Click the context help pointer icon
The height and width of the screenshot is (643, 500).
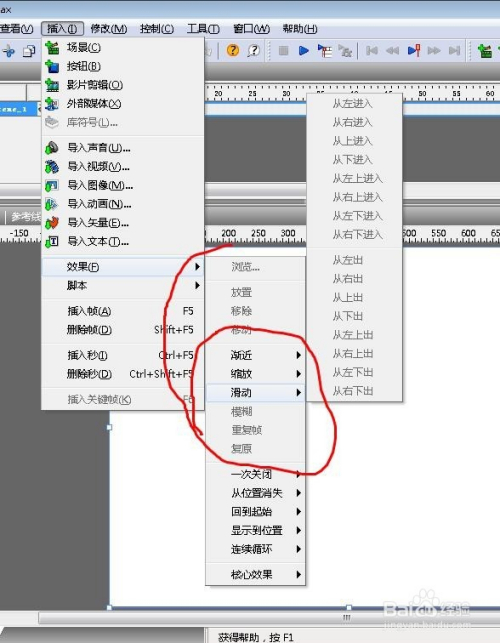tap(254, 50)
